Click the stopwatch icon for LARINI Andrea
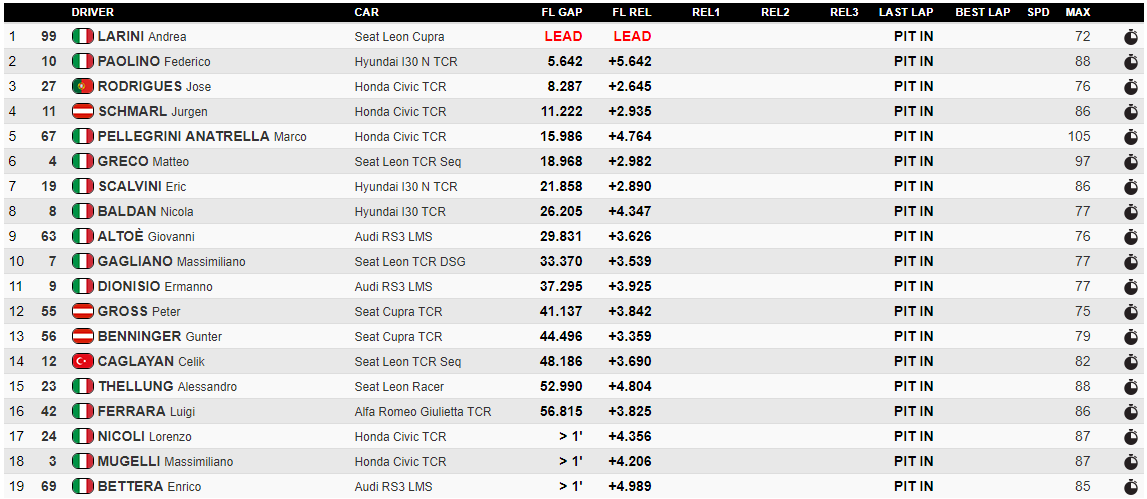 pyautogui.click(x=1131, y=37)
